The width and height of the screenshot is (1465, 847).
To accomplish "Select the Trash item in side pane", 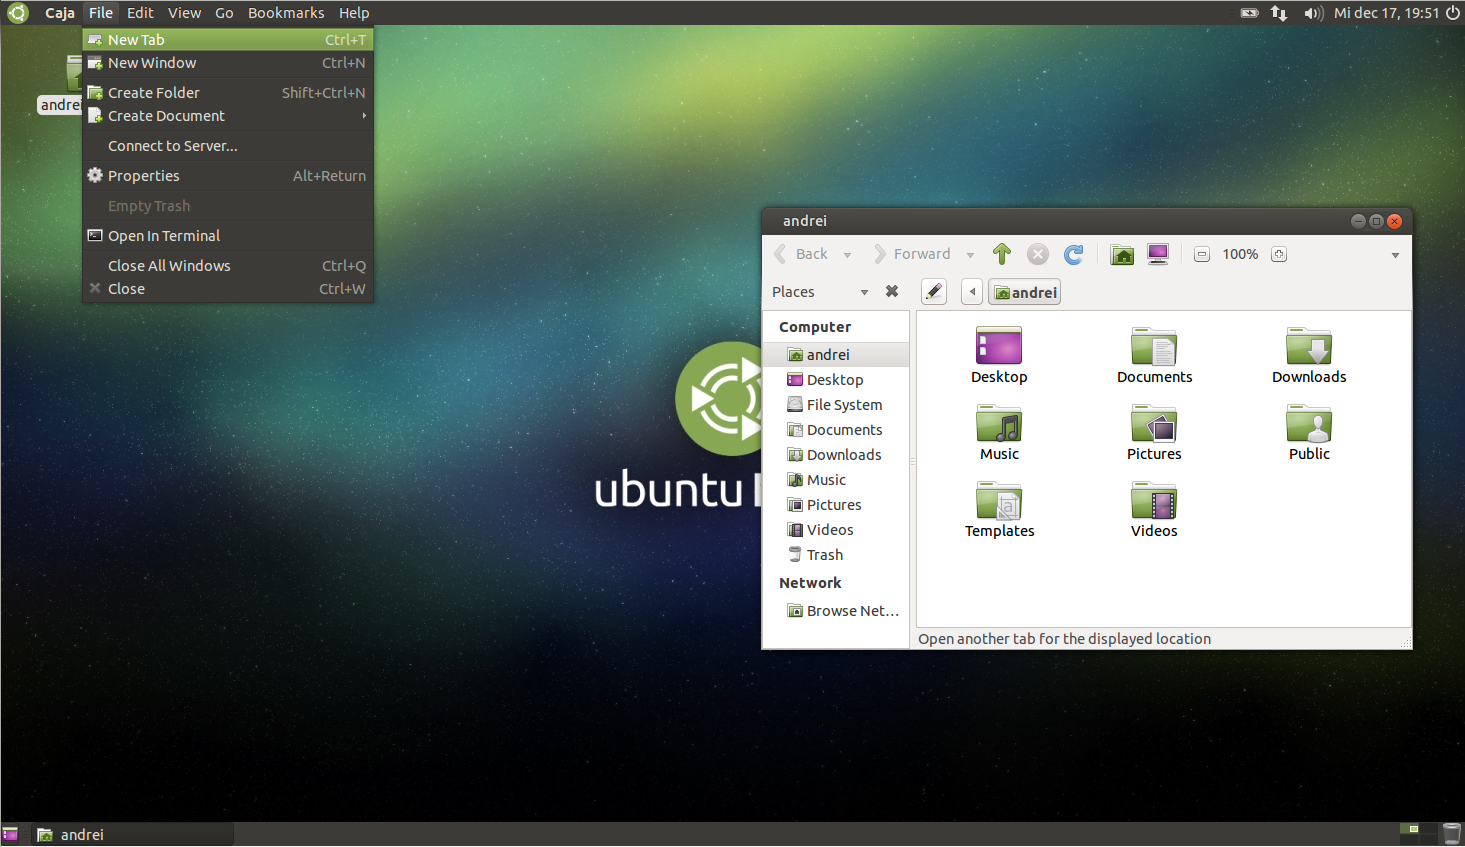I will point(822,554).
